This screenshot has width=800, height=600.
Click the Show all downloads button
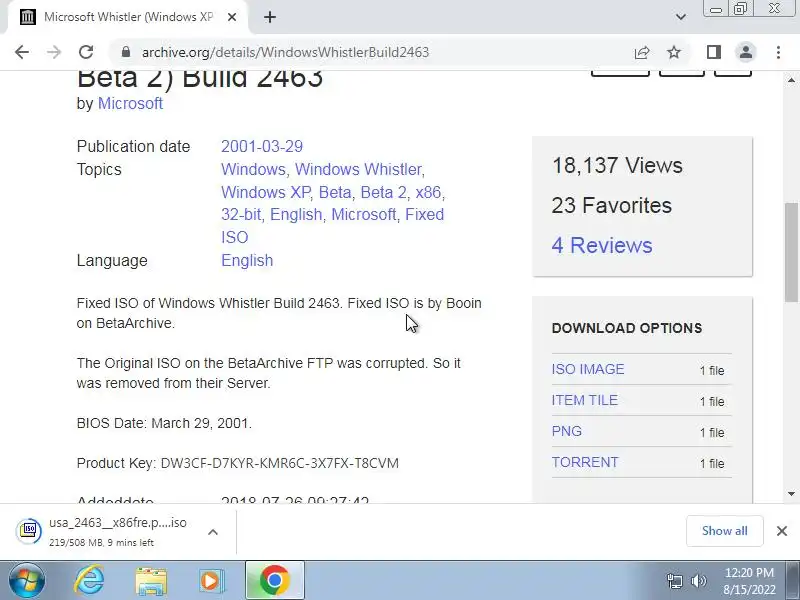click(724, 531)
